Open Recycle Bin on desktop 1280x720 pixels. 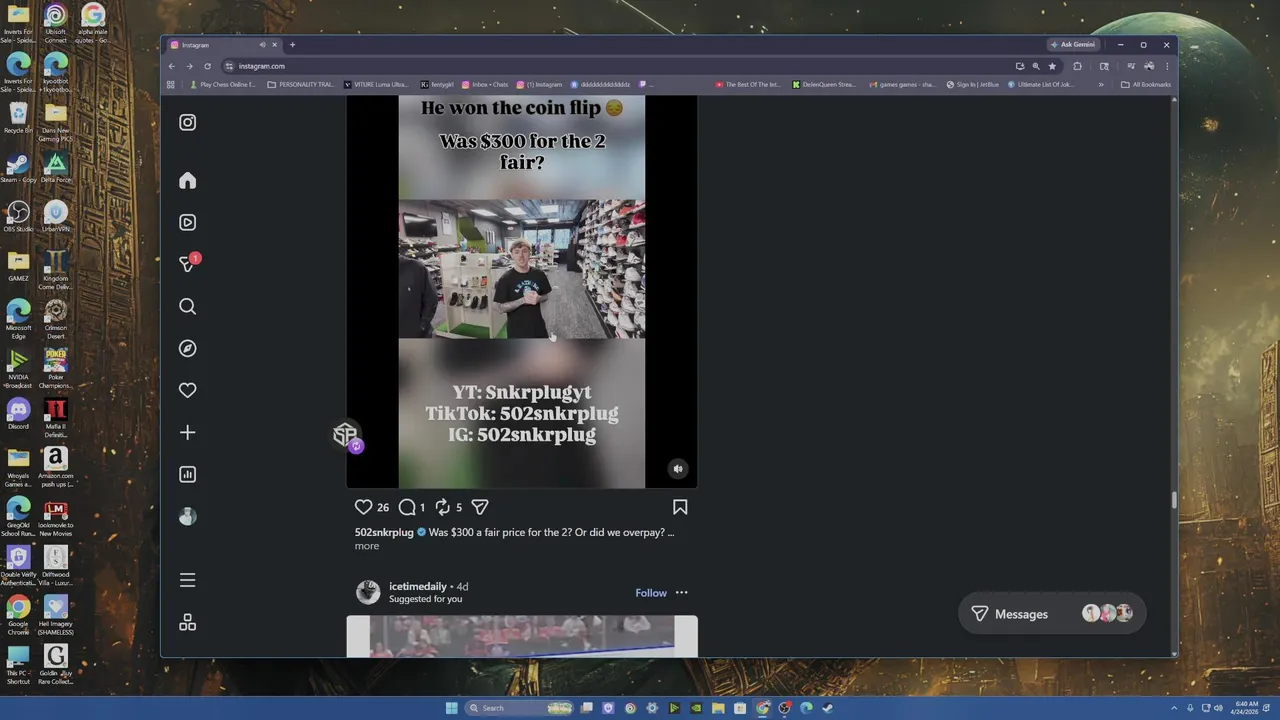(x=18, y=117)
